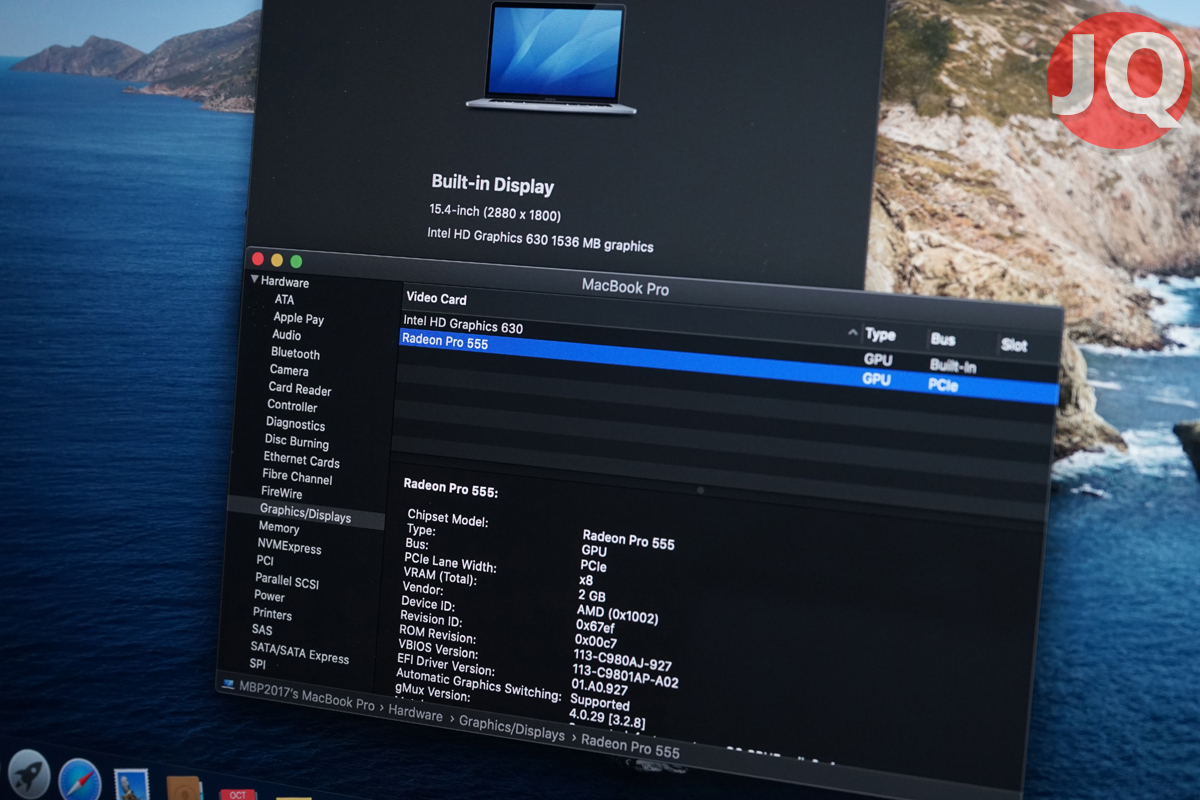
Task: Click the EFI driver version "01.A0.927"
Action: [x=599, y=688]
